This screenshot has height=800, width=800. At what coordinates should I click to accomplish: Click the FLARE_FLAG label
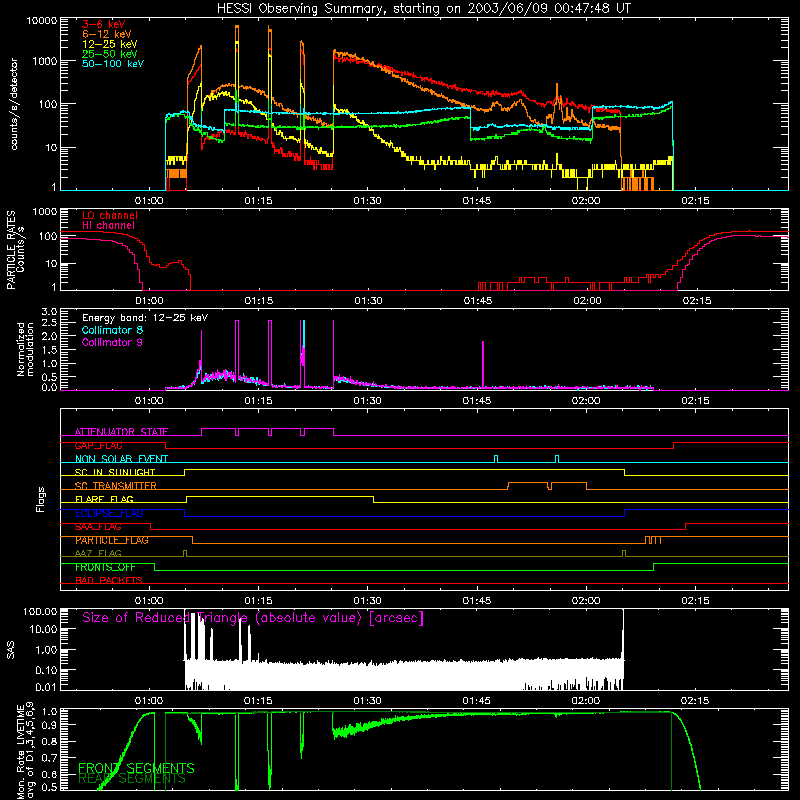pos(104,499)
